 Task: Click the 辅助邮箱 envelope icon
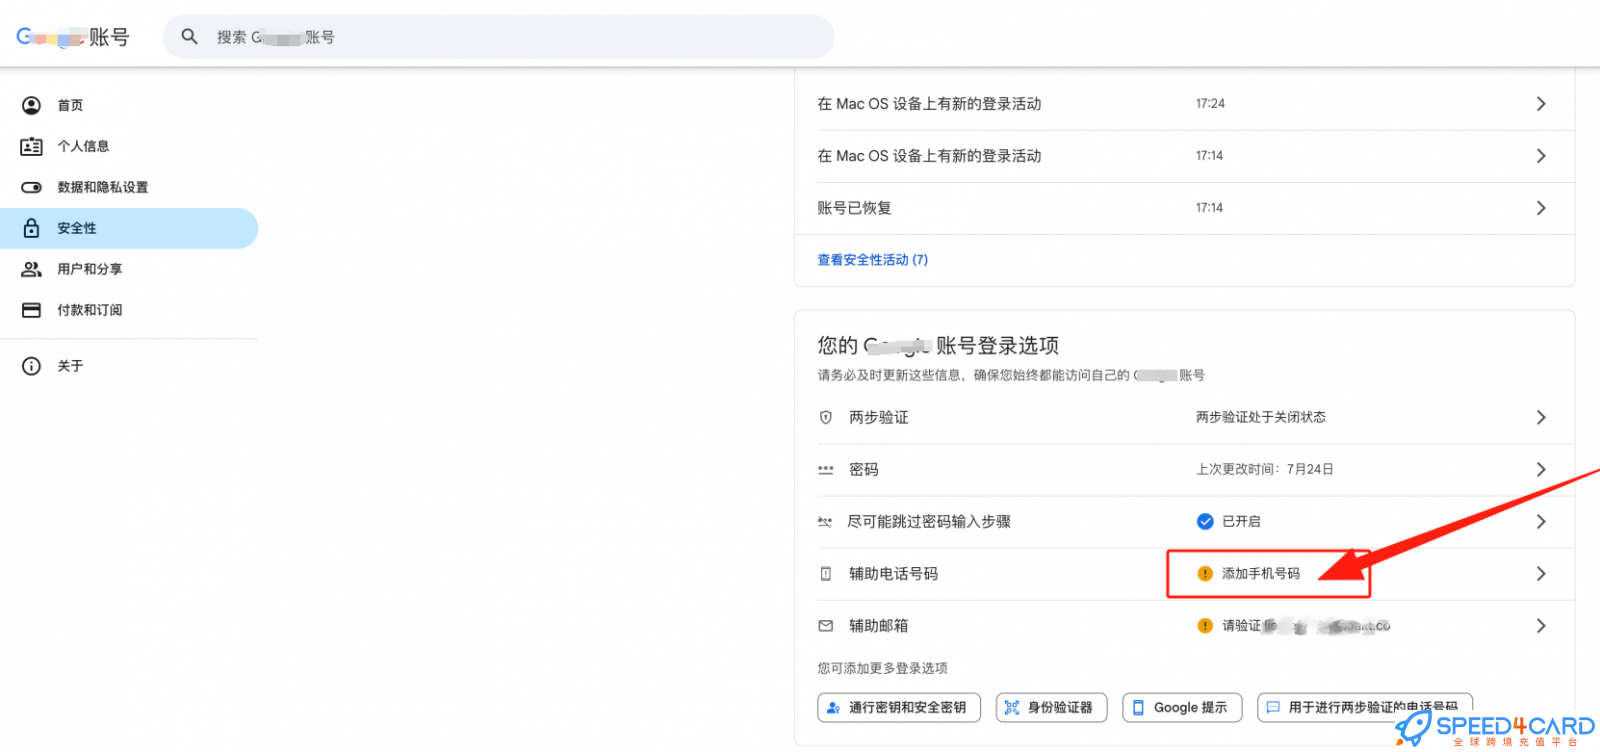click(x=826, y=626)
